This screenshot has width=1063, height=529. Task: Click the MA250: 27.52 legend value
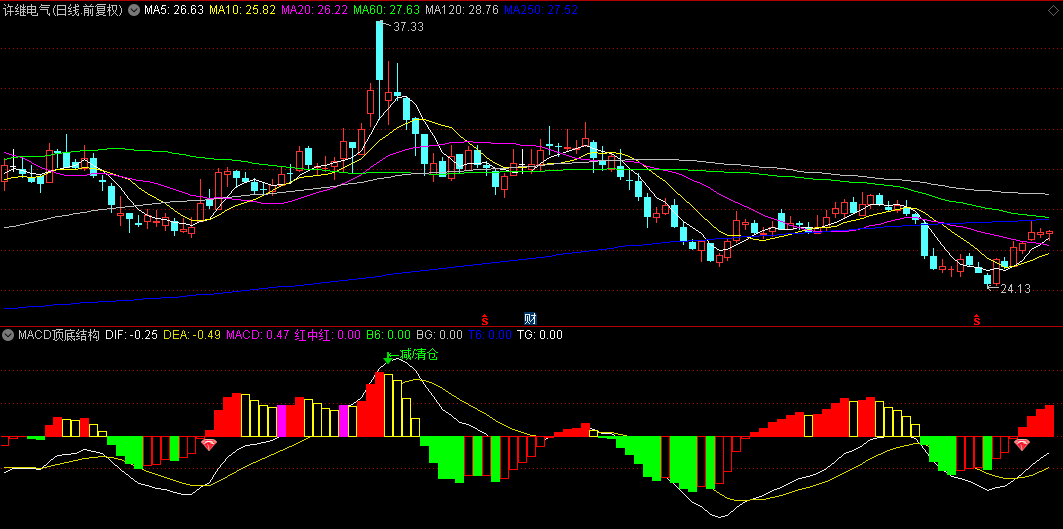tap(540, 10)
